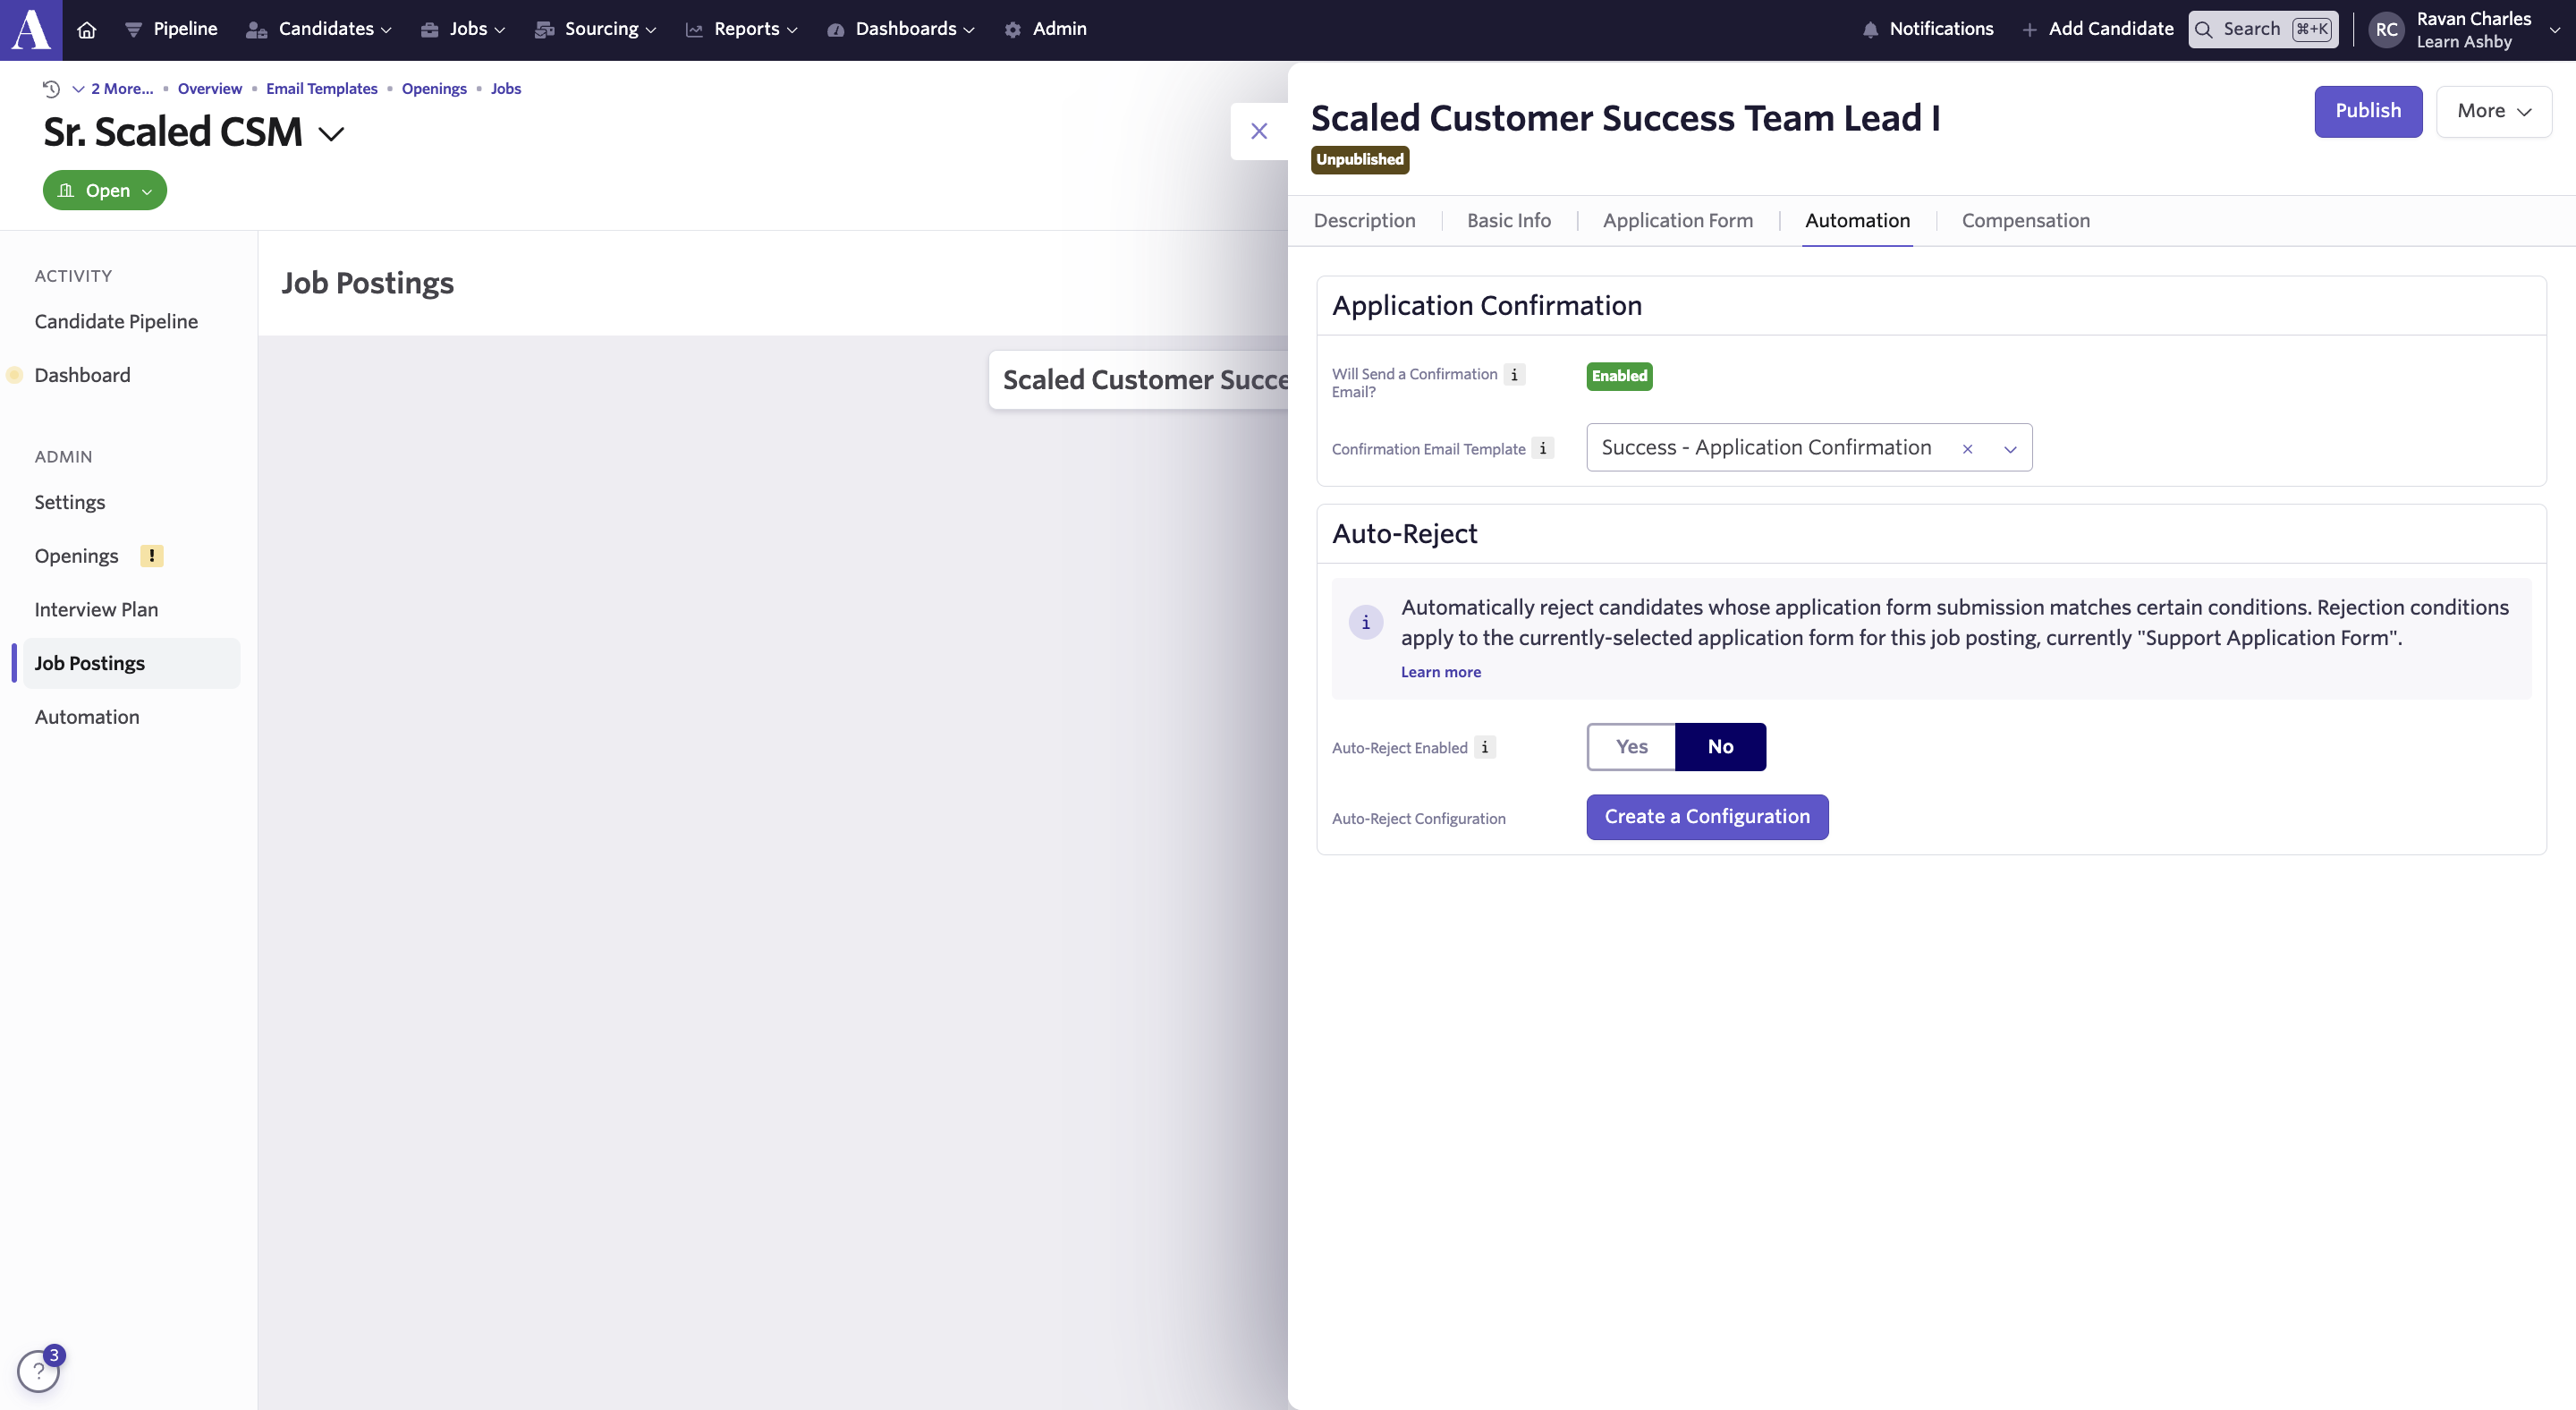Image resolution: width=2576 pixels, height=1410 pixels.
Task: Open the Learn more link
Action: (x=1440, y=672)
